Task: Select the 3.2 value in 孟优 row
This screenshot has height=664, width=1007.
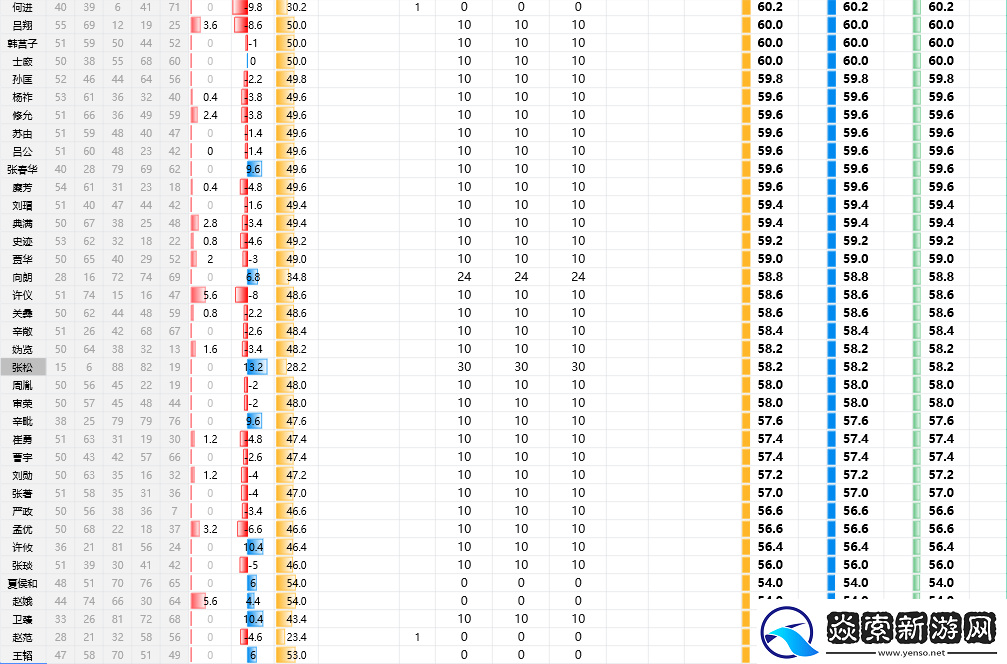Action: pos(210,529)
